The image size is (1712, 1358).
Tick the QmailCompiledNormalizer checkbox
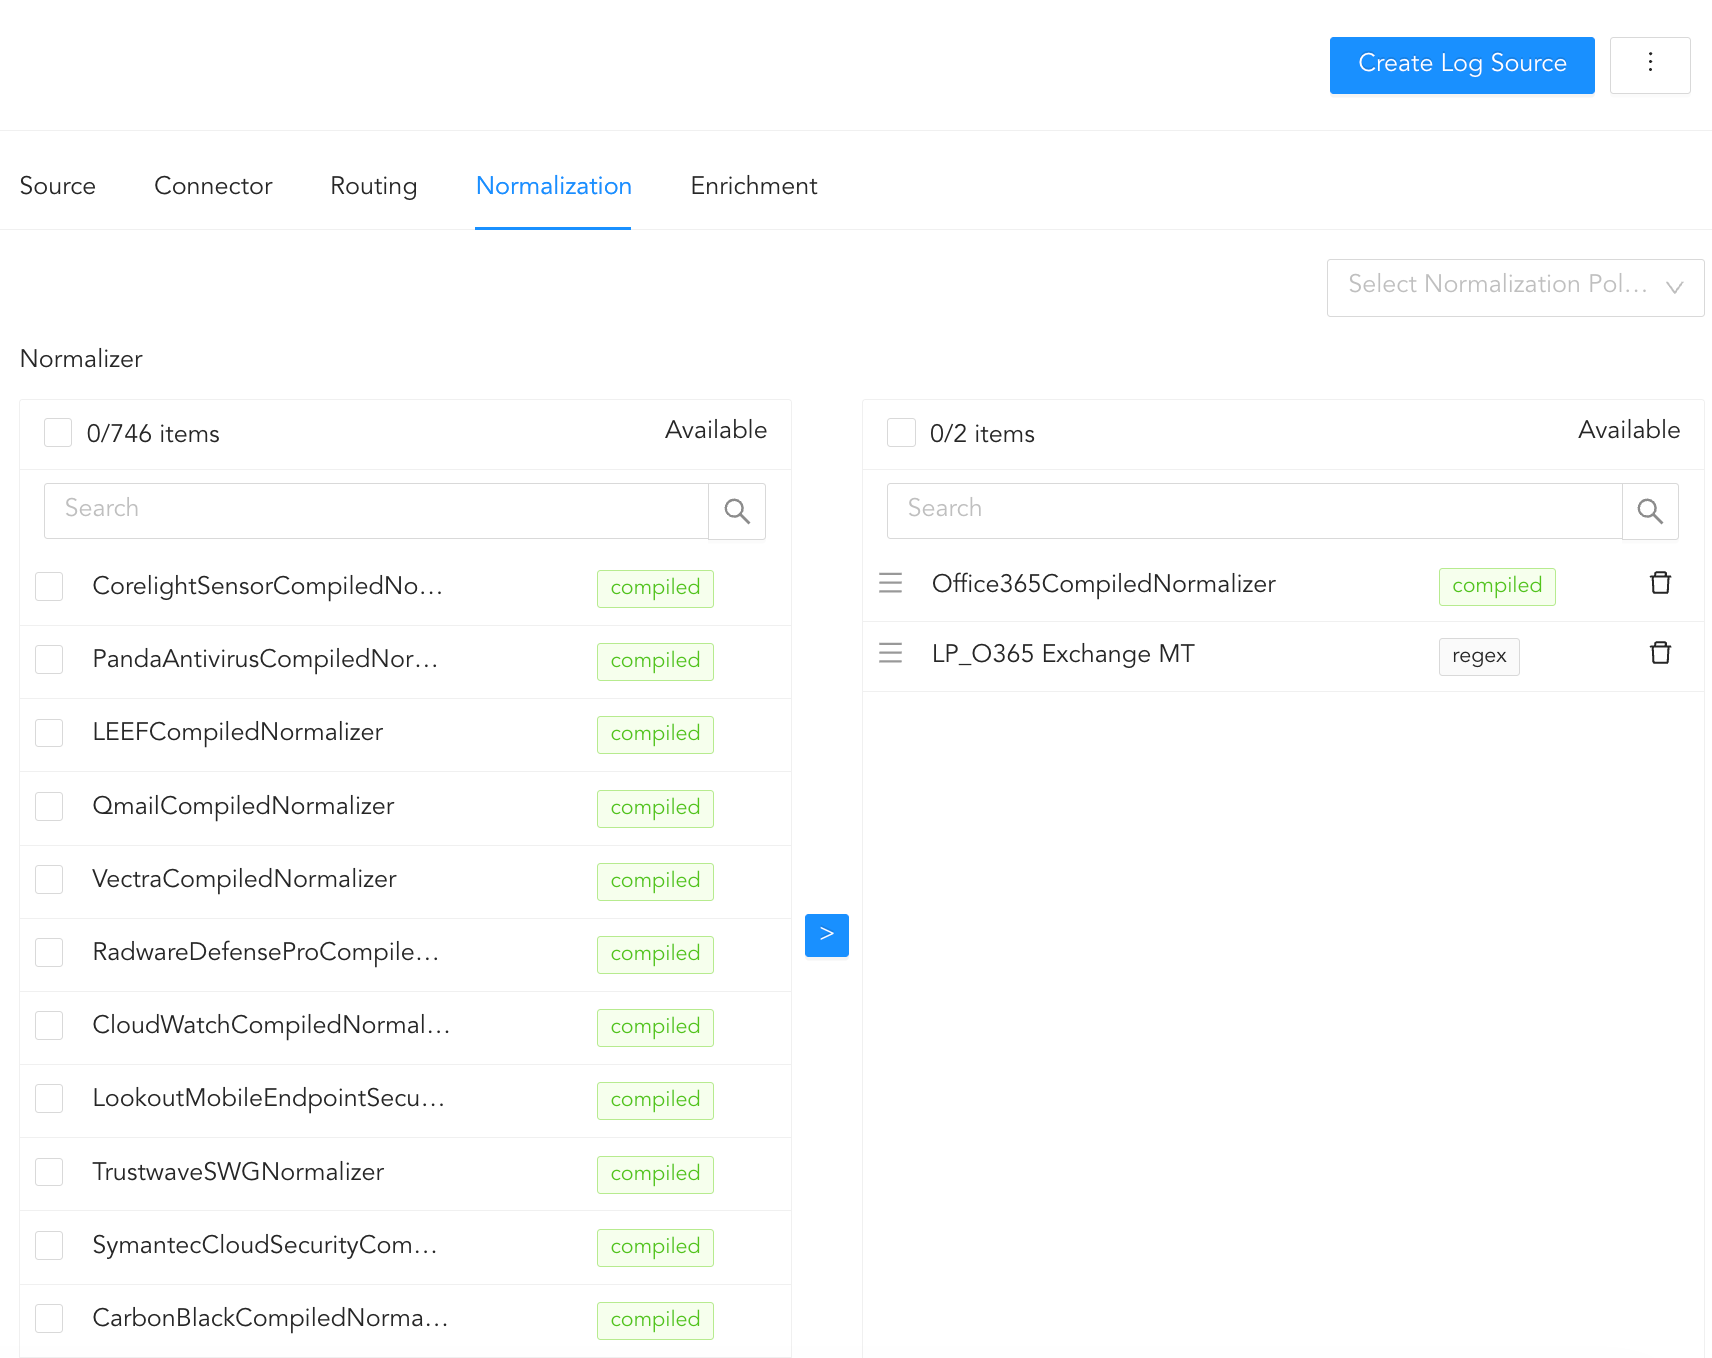pyautogui.click(x=49, y=806)
